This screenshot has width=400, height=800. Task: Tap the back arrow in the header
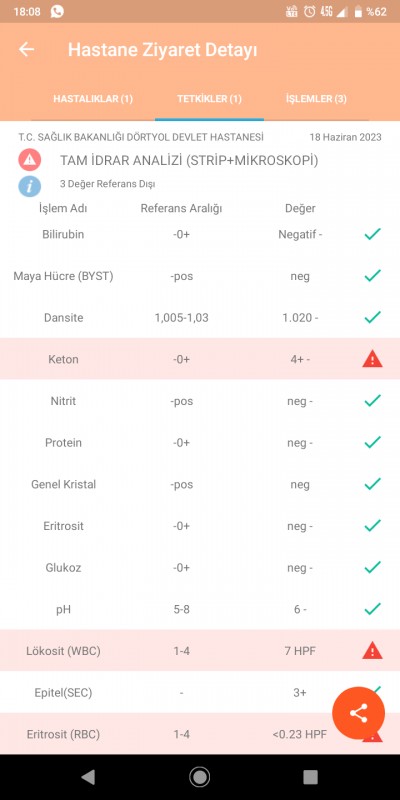27,49
